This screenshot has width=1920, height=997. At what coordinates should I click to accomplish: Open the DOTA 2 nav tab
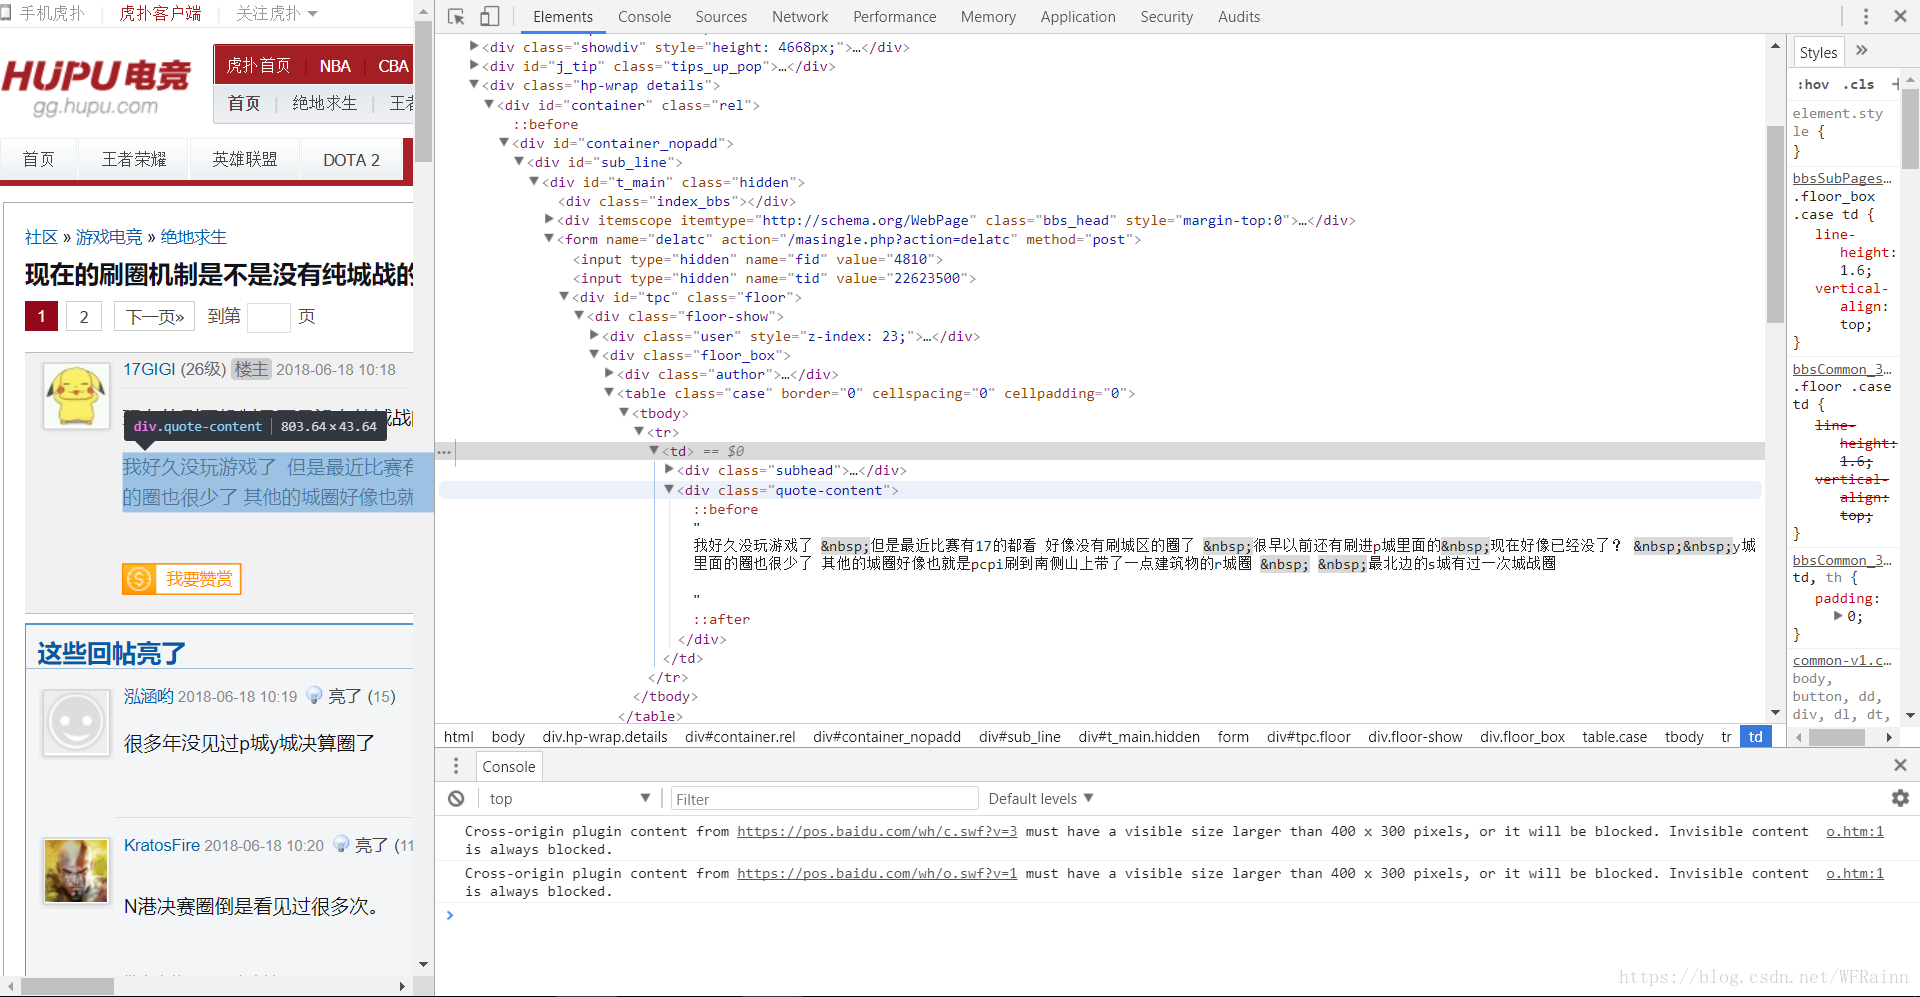point(351,159)
